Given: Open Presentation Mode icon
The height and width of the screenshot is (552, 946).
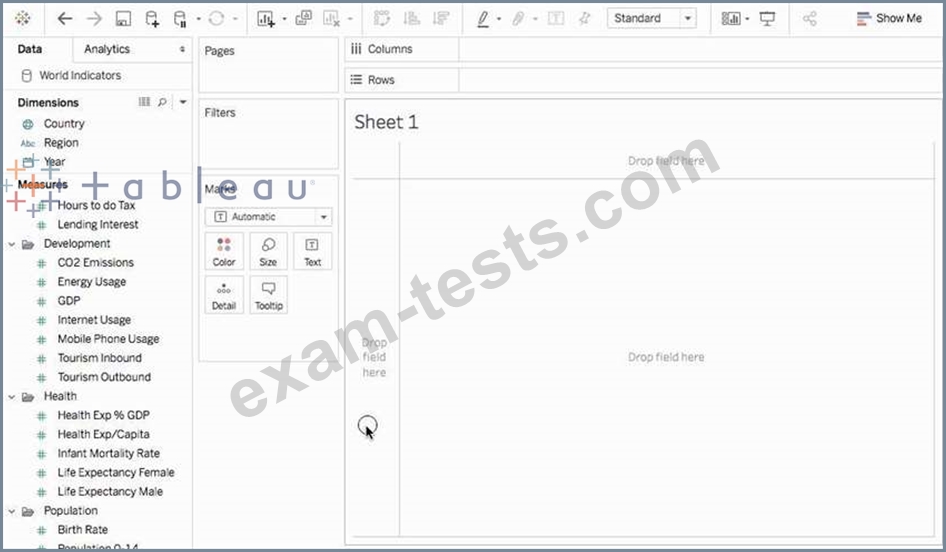Looking at the screenshot, I should (x=767, y=19).
